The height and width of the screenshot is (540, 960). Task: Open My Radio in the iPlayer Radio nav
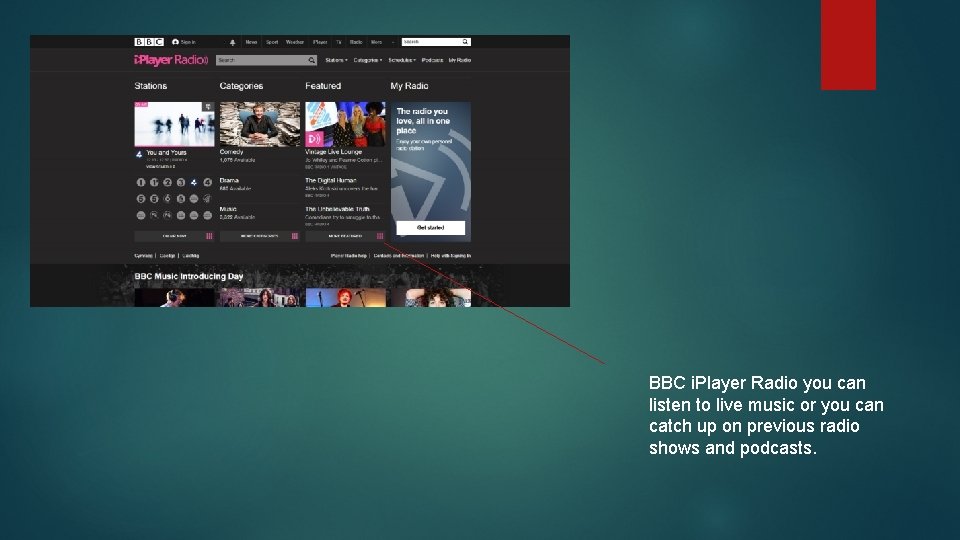click(x=460, y=60)
